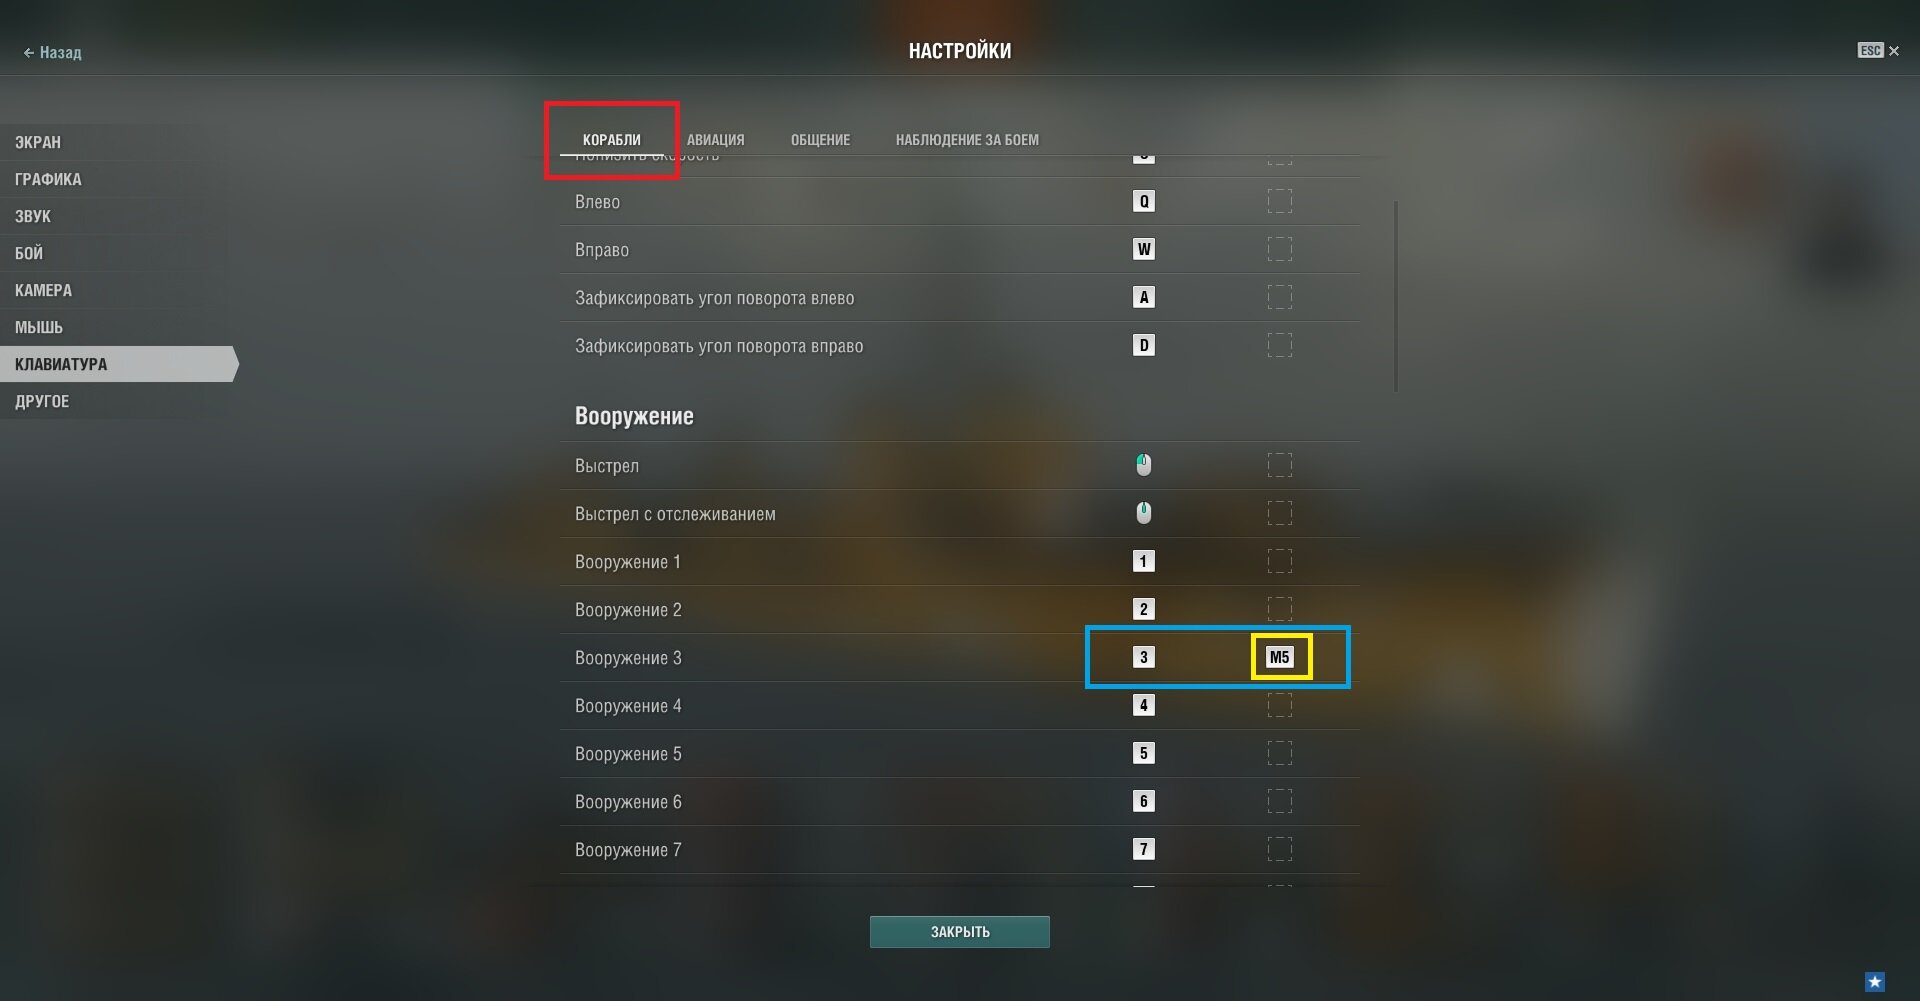Click the Q key binding for Влево
This screenshot has height=1001, width=1920.
tap(1144, 201)
